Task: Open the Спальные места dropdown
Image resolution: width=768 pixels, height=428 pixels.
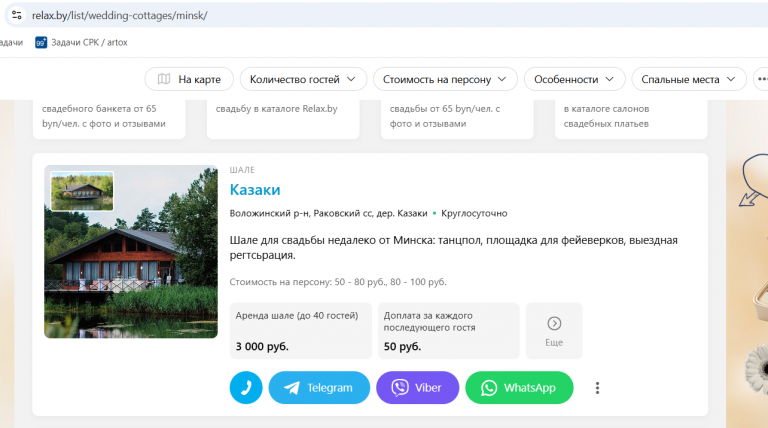Action: pyautogui.click(x=689, y=79)
